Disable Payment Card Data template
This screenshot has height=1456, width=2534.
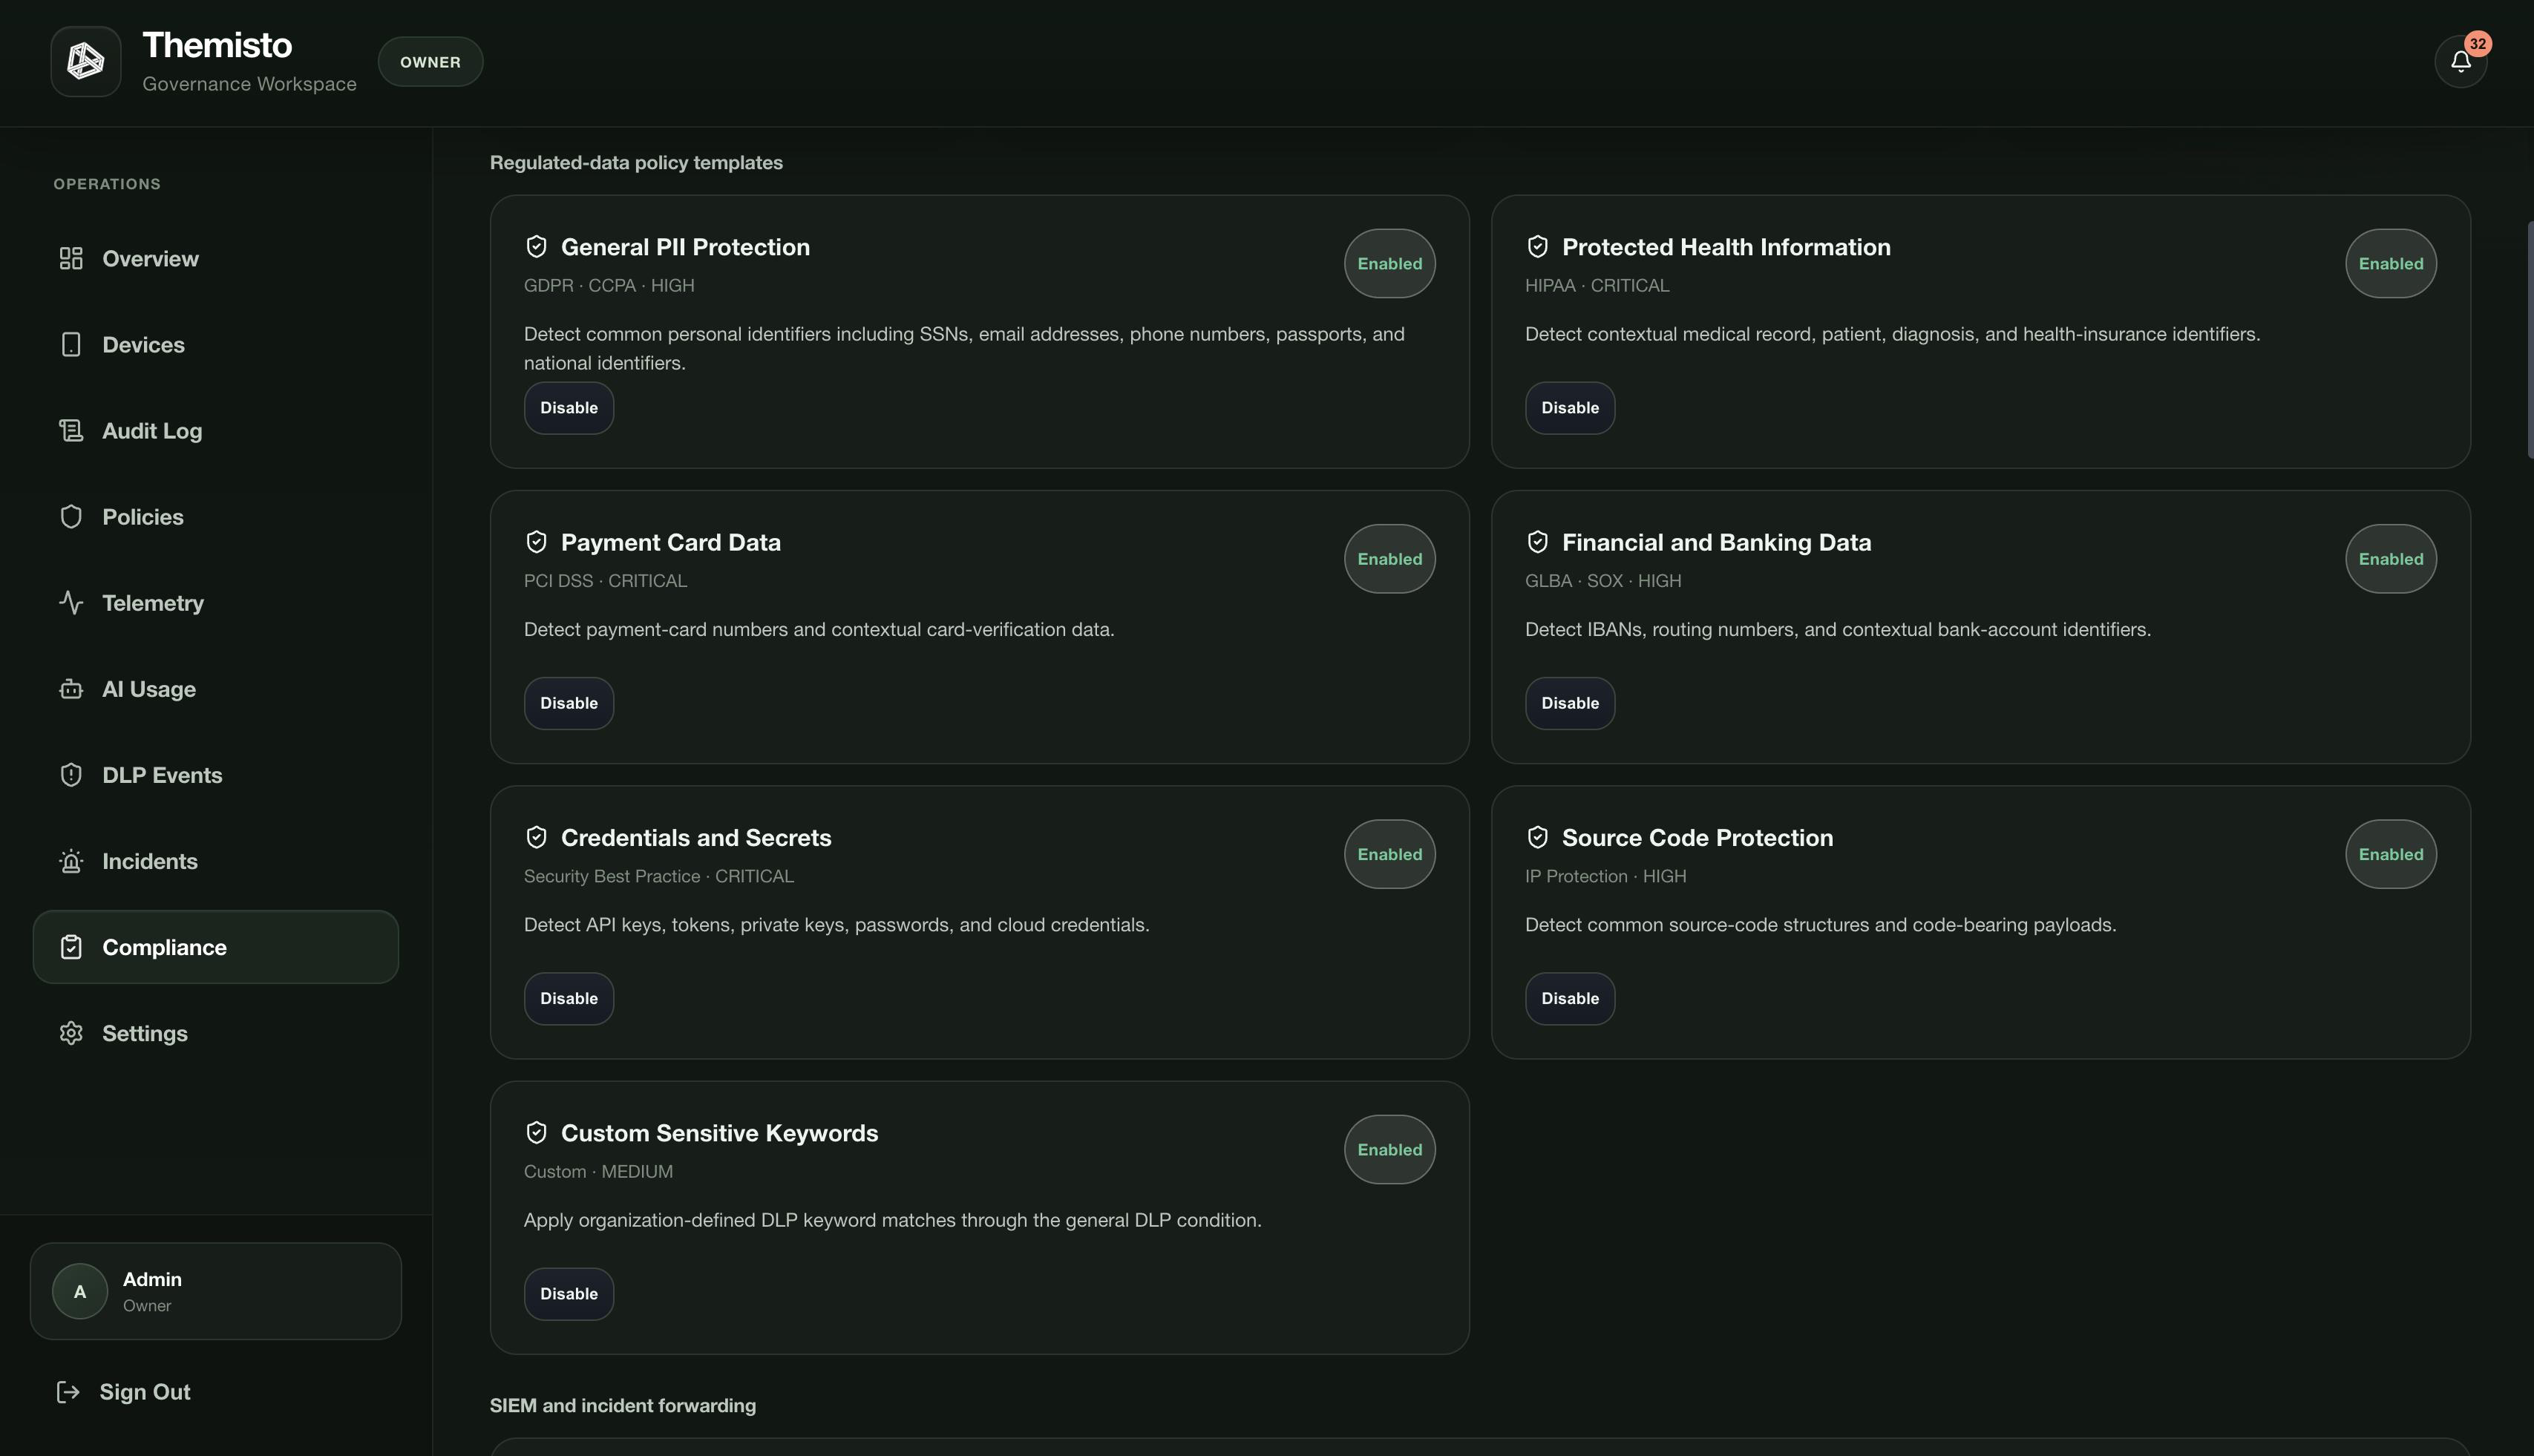click(x=569, y=703)
